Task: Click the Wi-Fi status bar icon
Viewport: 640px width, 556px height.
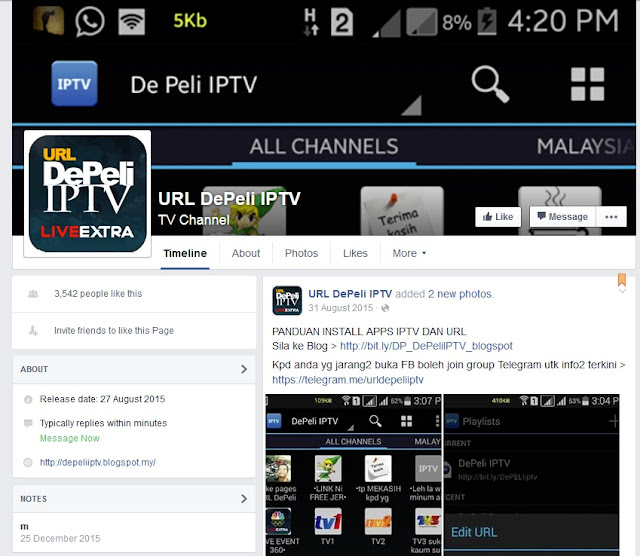Action: click(131, 22)
